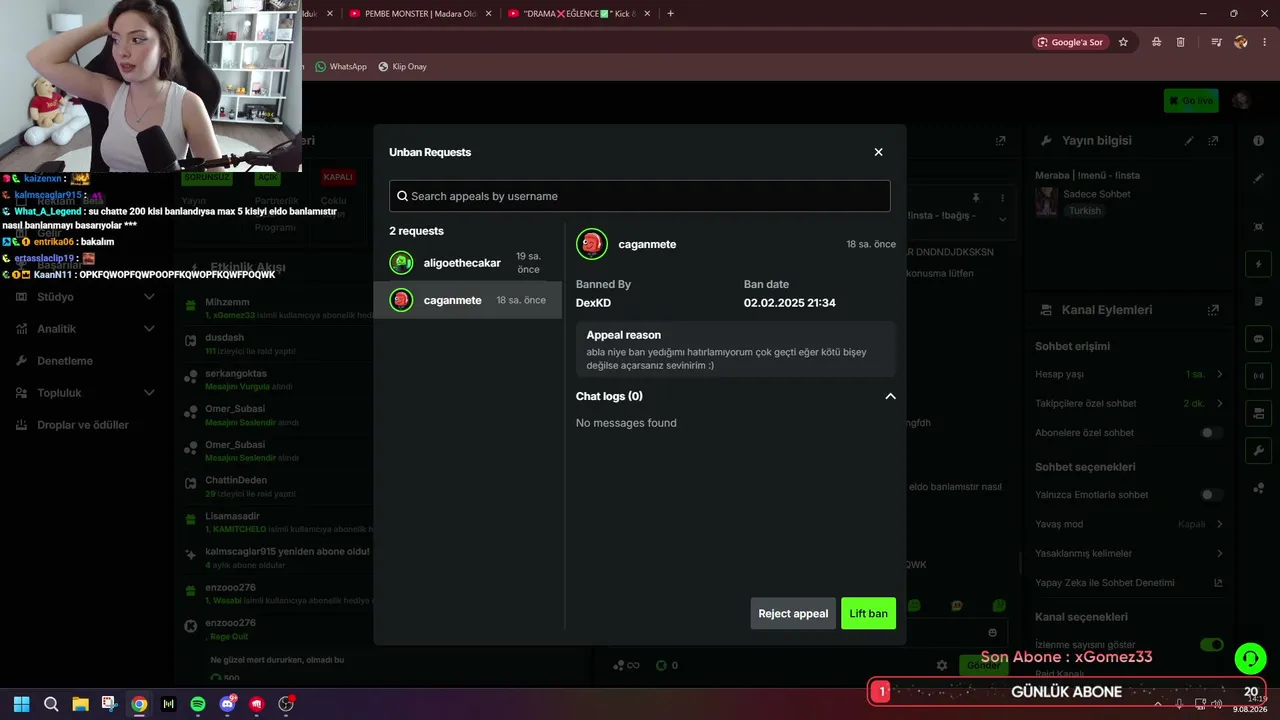Open Denetleme in the sidebar
Viewport: 1280px width, 720px height.
pyautogui.click(x=65, y=361)
